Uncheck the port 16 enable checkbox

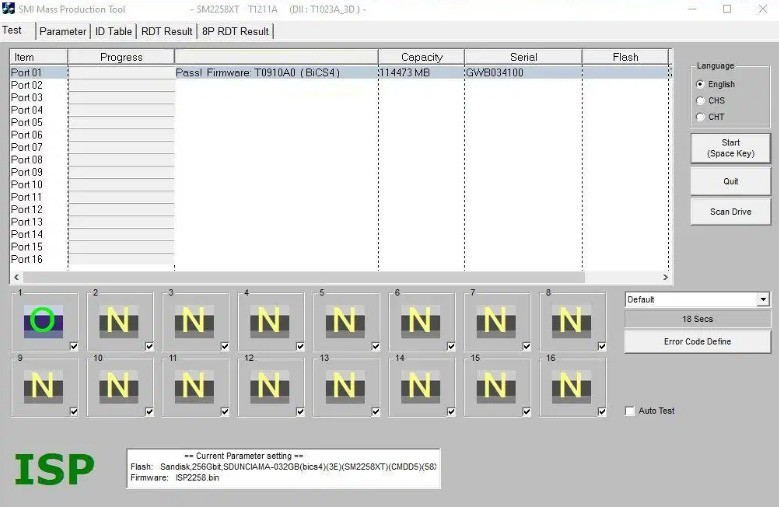click(602, 412)
